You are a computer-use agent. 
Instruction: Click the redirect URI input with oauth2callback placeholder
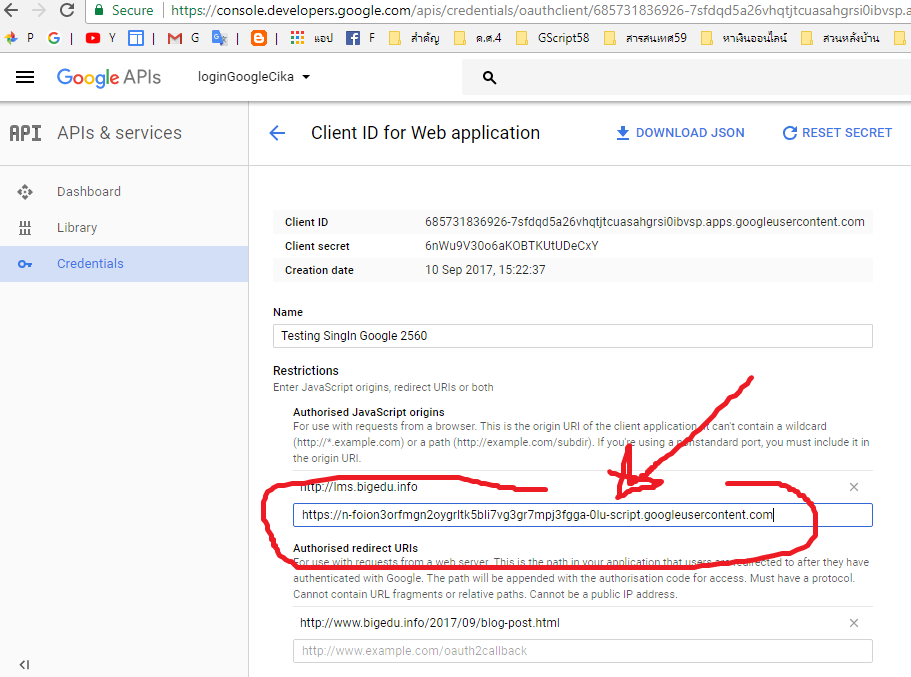click(x=583, y=651)
